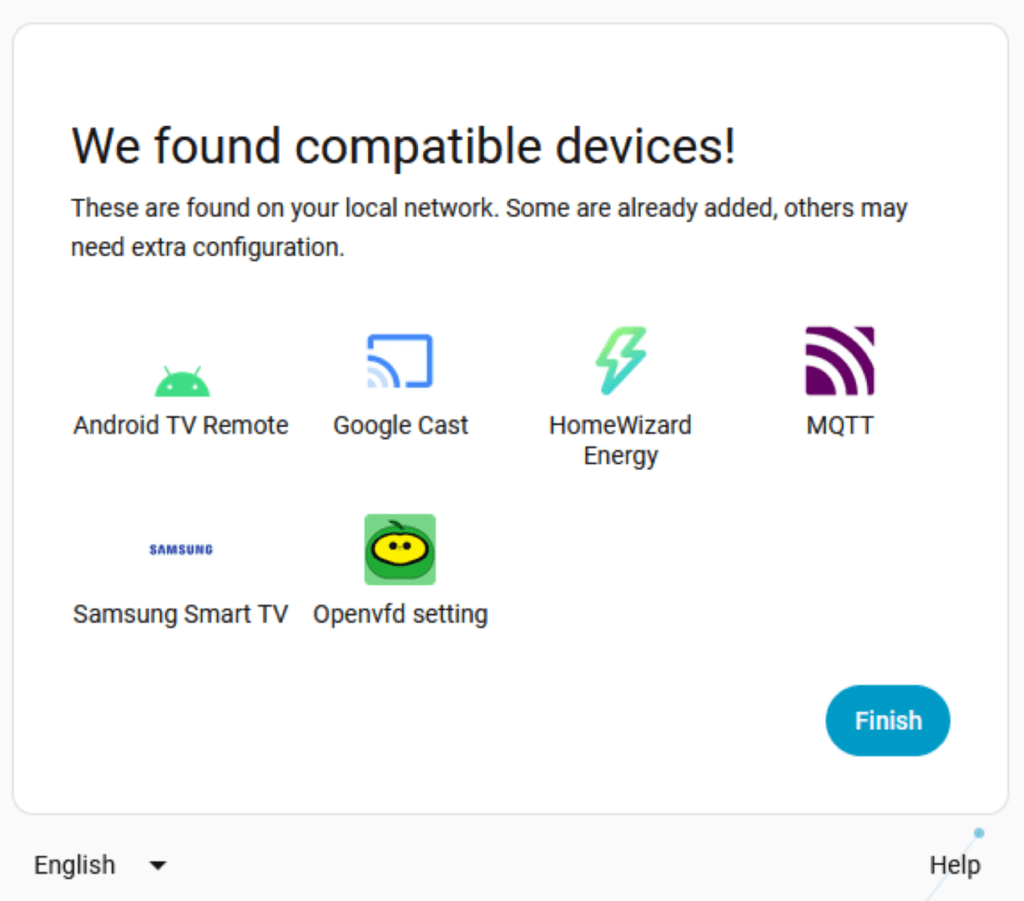Open the English language selector

pyautogui.click(x=76, y=865)
